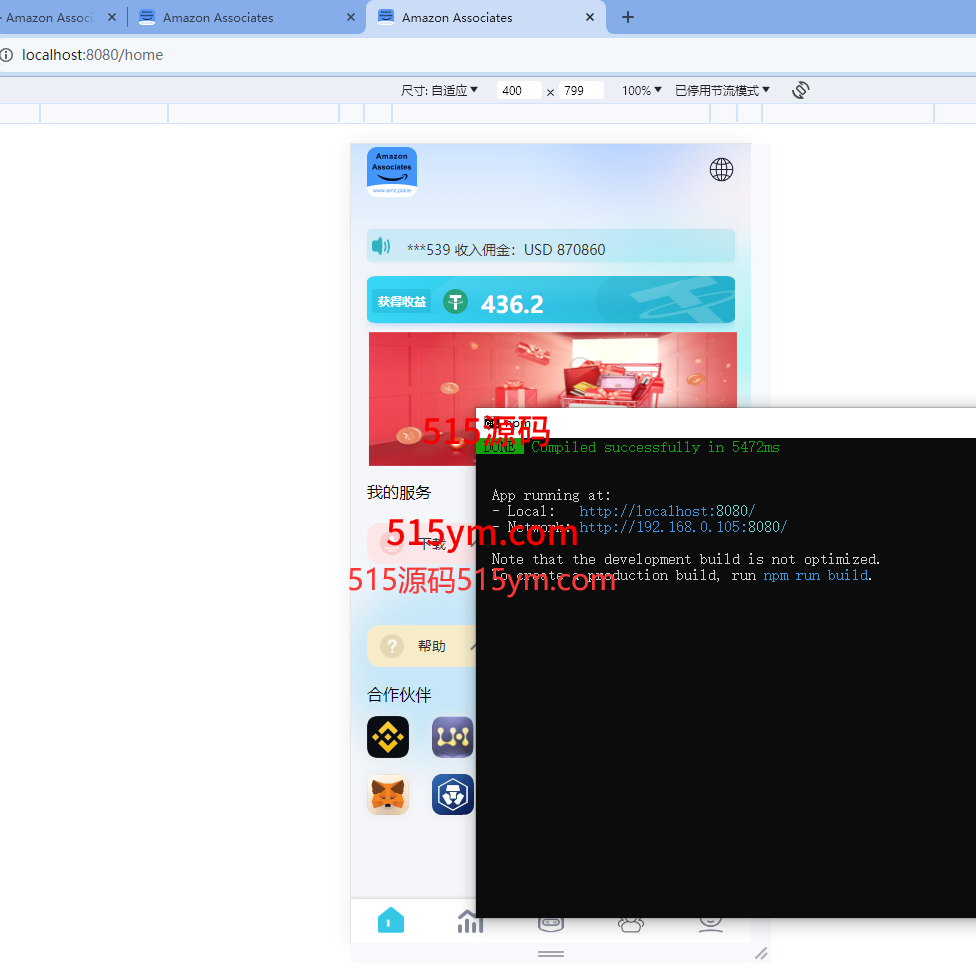Open a new browser tab
The height and width of the screenshot is (971, 976).
(628, 17)
